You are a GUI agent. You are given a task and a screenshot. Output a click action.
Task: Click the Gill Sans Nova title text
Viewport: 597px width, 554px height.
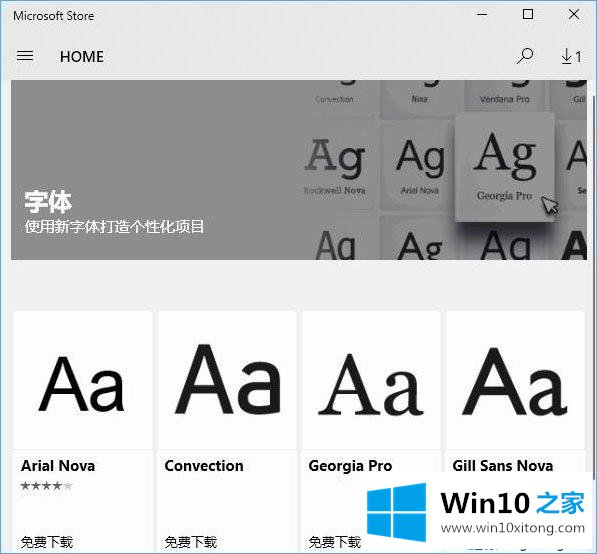tap(503, 466)
